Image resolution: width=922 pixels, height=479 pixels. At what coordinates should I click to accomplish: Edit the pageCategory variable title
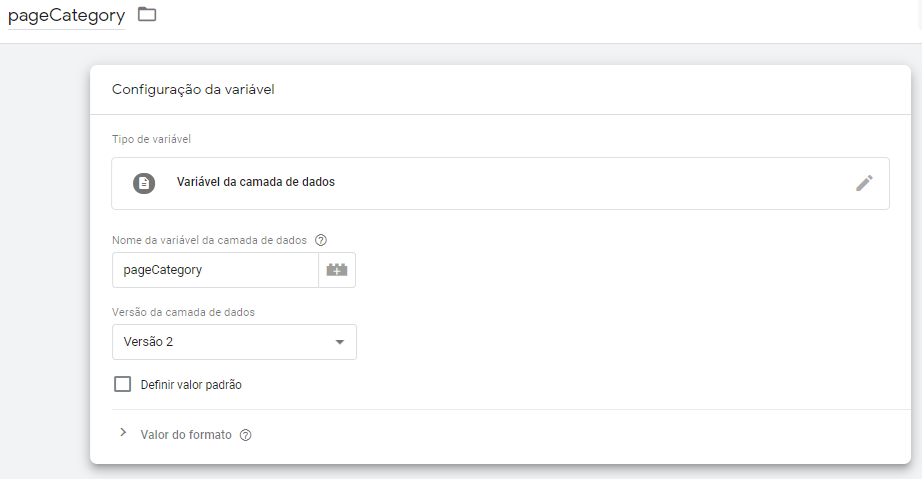(x=66, y=15)
